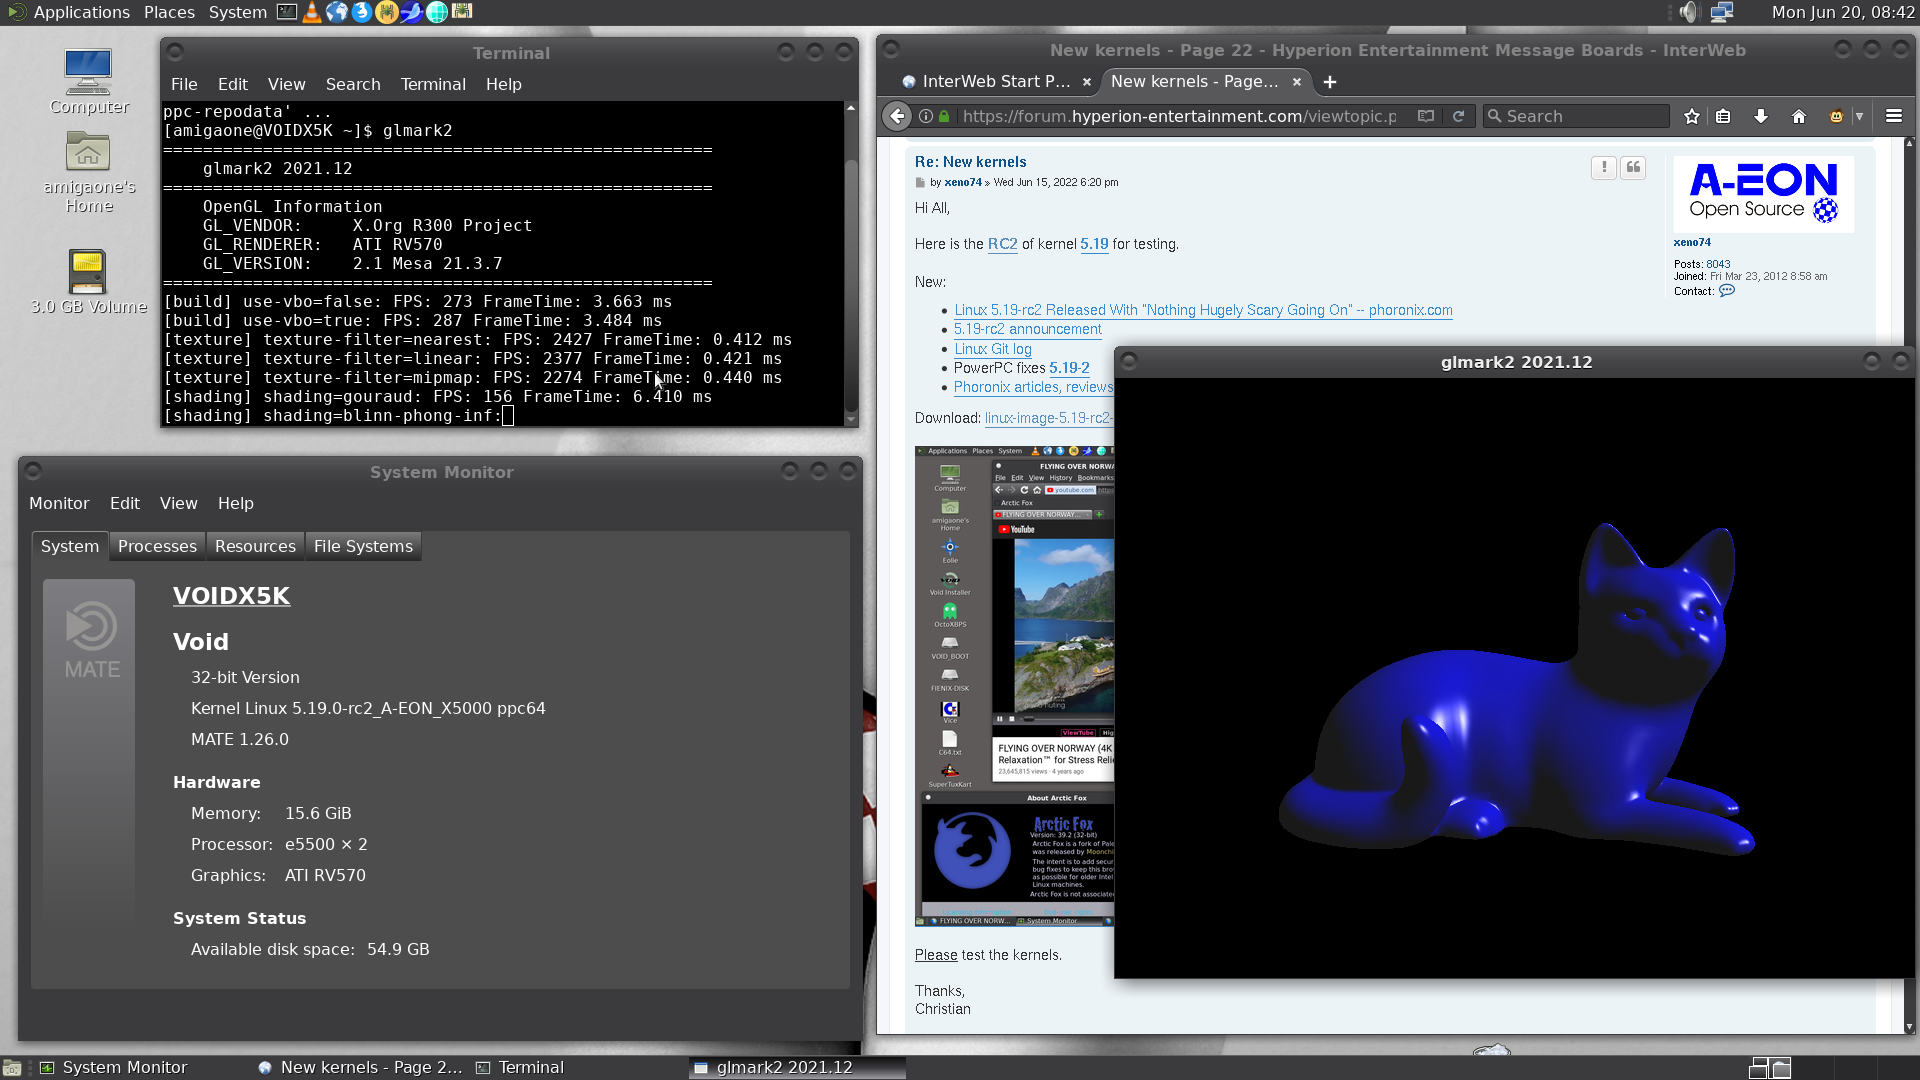
Task: Open the Computer desktop icon
Action: pos(88,82)
